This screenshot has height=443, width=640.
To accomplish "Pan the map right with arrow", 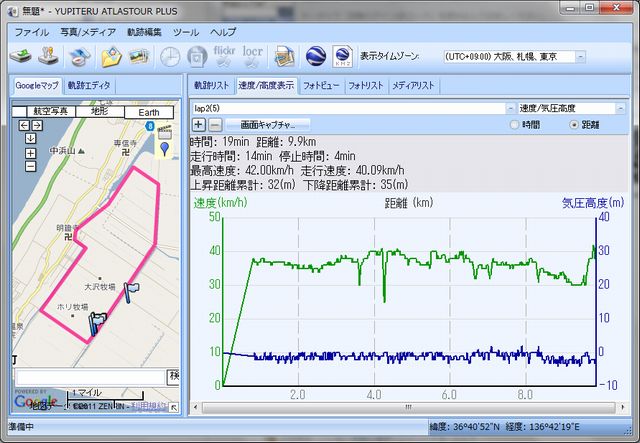I will click(x=37, y=125).
